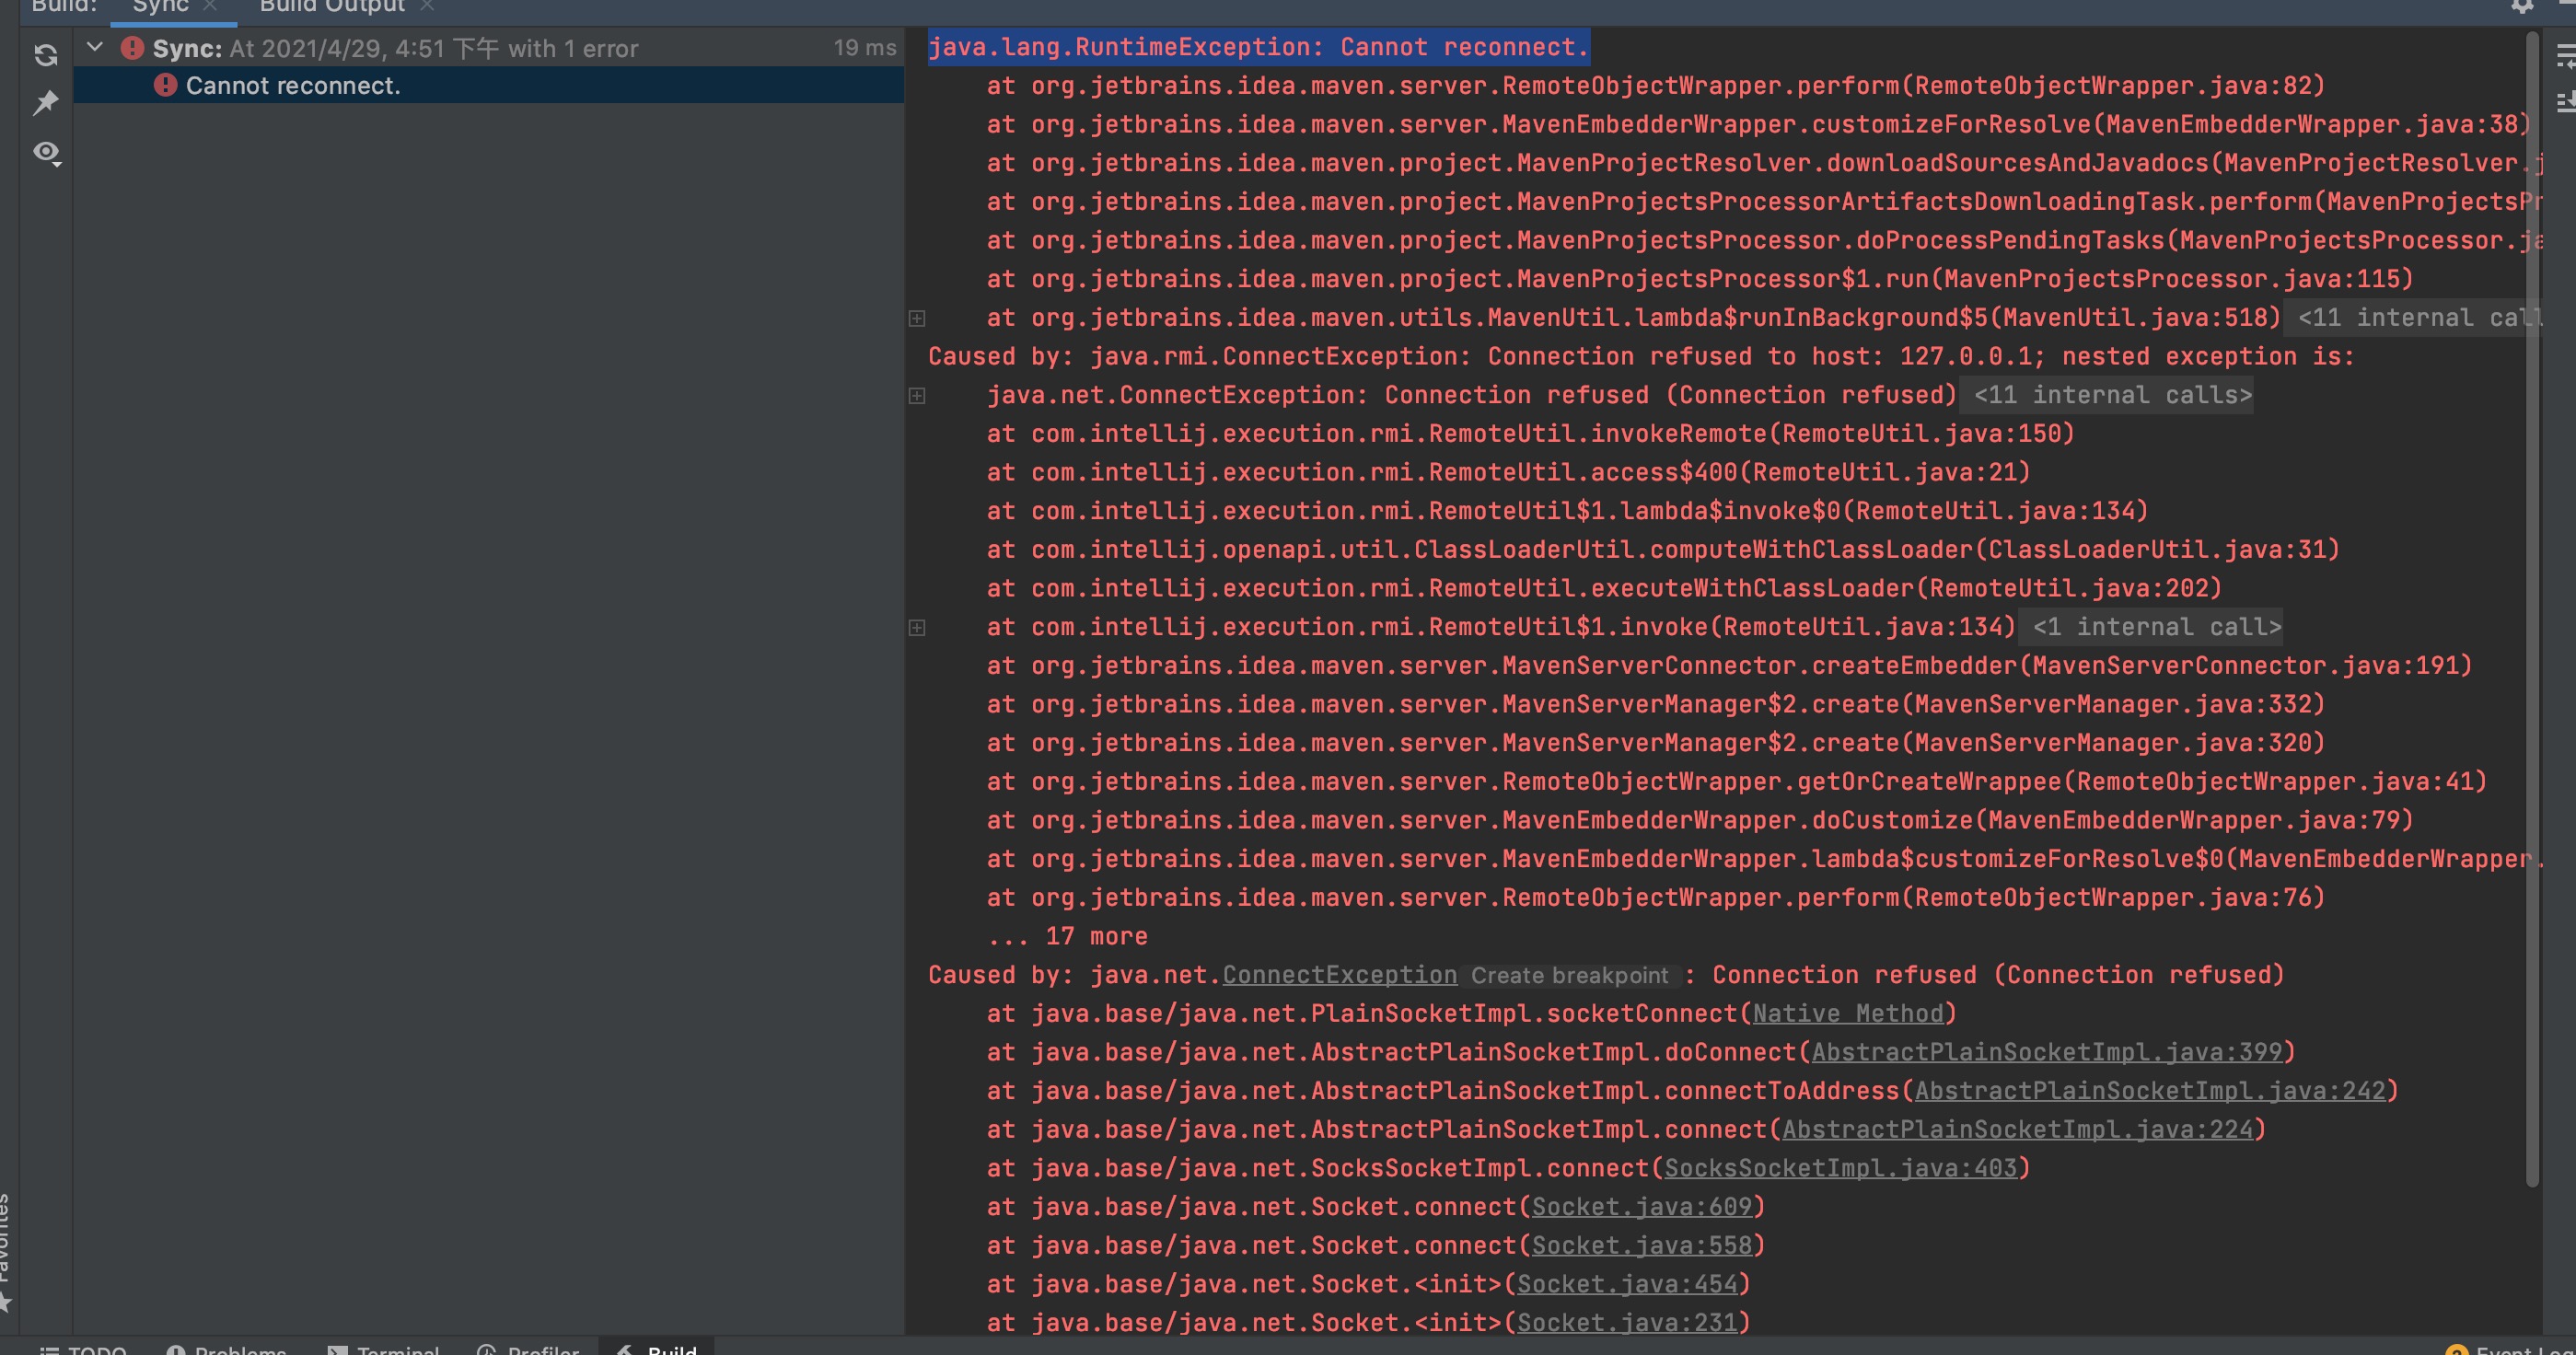2576x1355 pixels.
Task: Open the Problems tool window
Action: (240, 1349)
